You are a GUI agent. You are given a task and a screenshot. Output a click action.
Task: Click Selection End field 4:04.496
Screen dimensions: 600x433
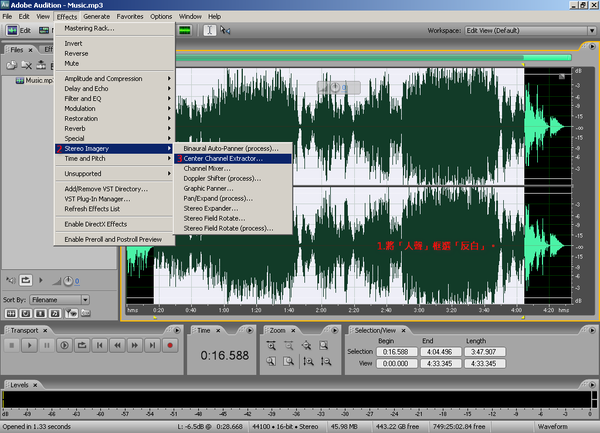440,352
